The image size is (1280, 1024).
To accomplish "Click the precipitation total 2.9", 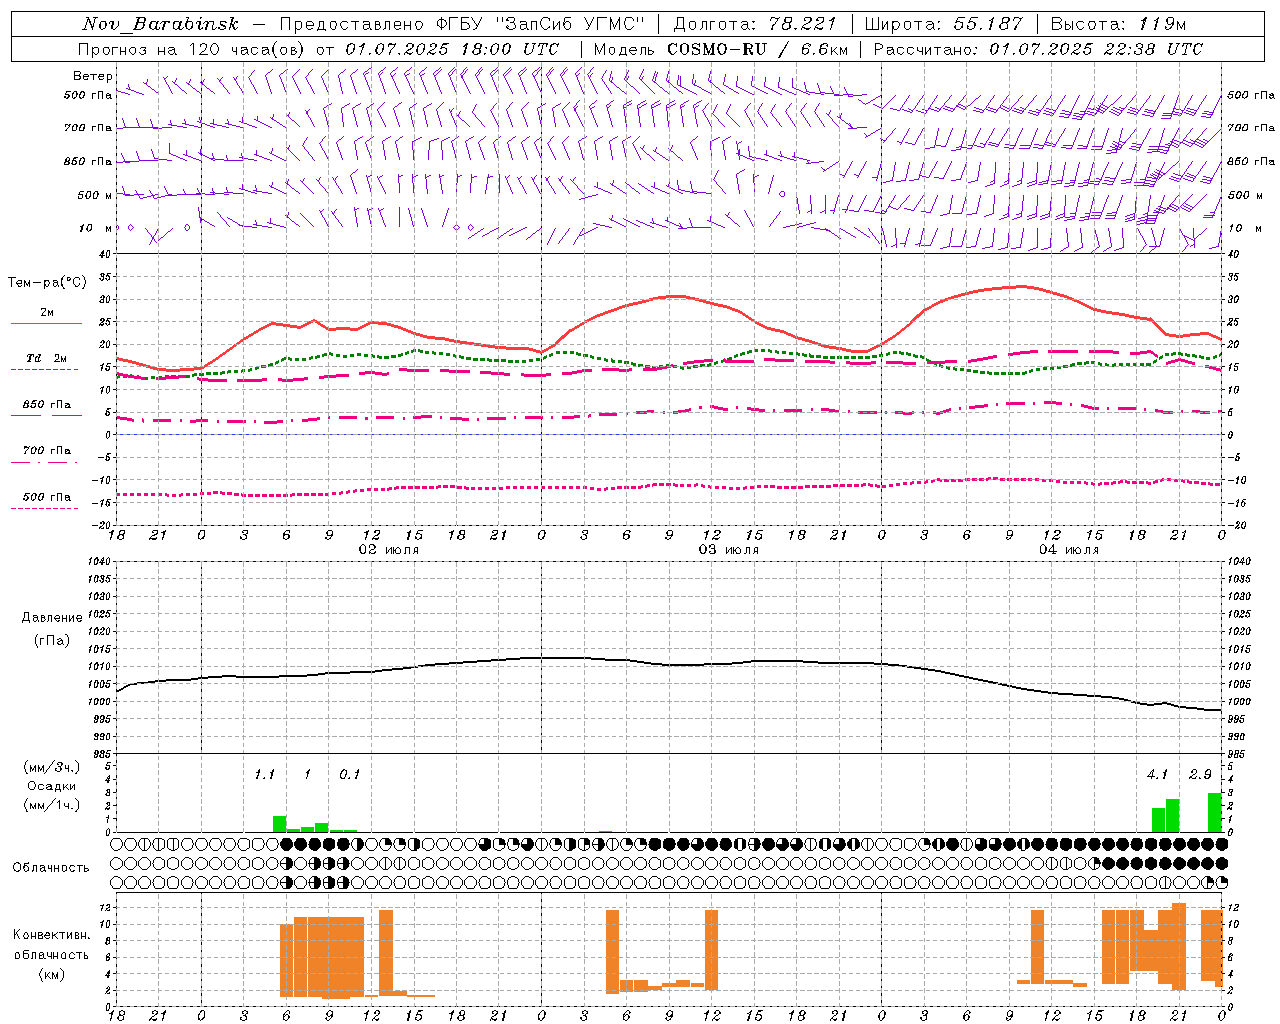I will coord(1200,774).
